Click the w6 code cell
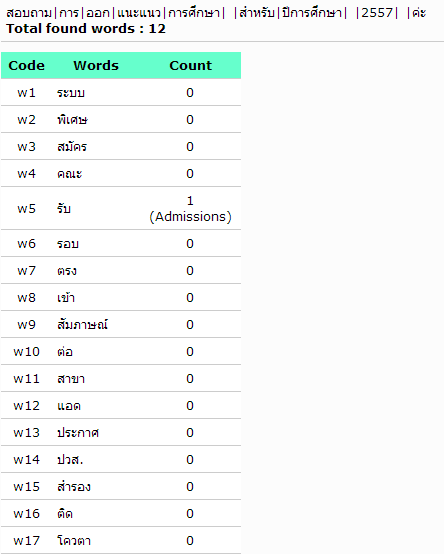The image size is (444, 554). tap(26, 243)
